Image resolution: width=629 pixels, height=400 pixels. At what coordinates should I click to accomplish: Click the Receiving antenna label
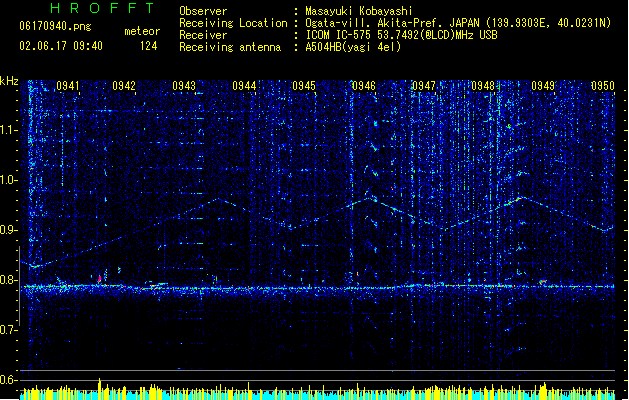point(230,47)
